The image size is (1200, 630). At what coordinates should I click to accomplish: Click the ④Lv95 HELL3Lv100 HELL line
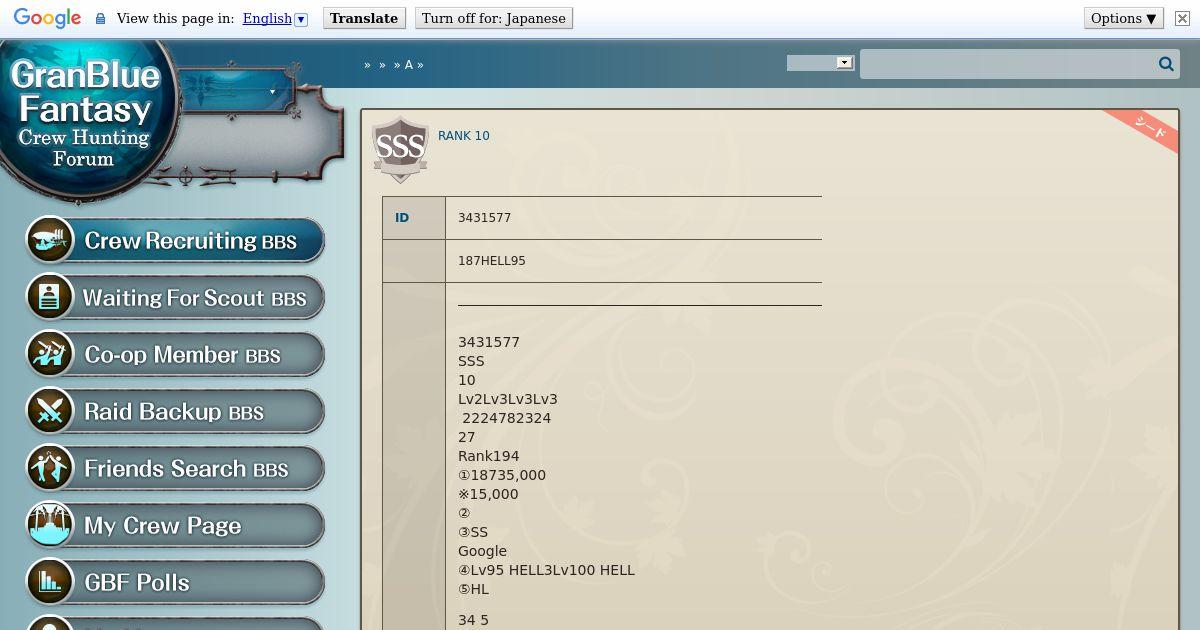[546, 570]
